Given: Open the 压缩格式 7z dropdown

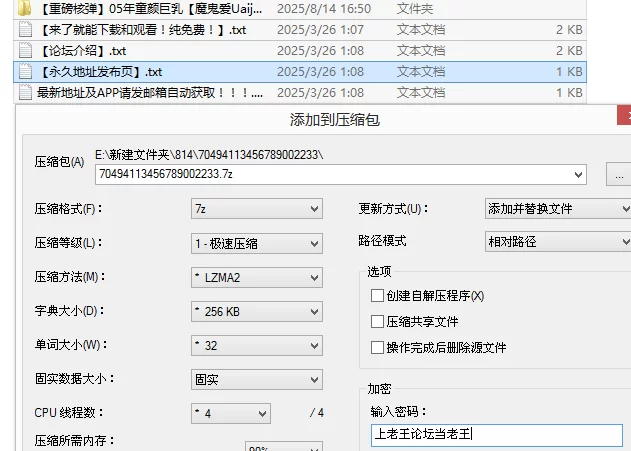Looking at the screenshot, I should [x=257, y=209].
